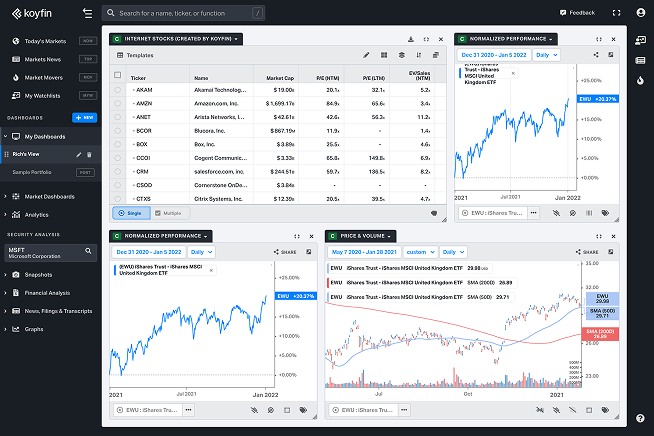Collapse the sidebar using the menu icon
Image resolution: width=654 pixels, height=436 pixels.
(88, 13)
